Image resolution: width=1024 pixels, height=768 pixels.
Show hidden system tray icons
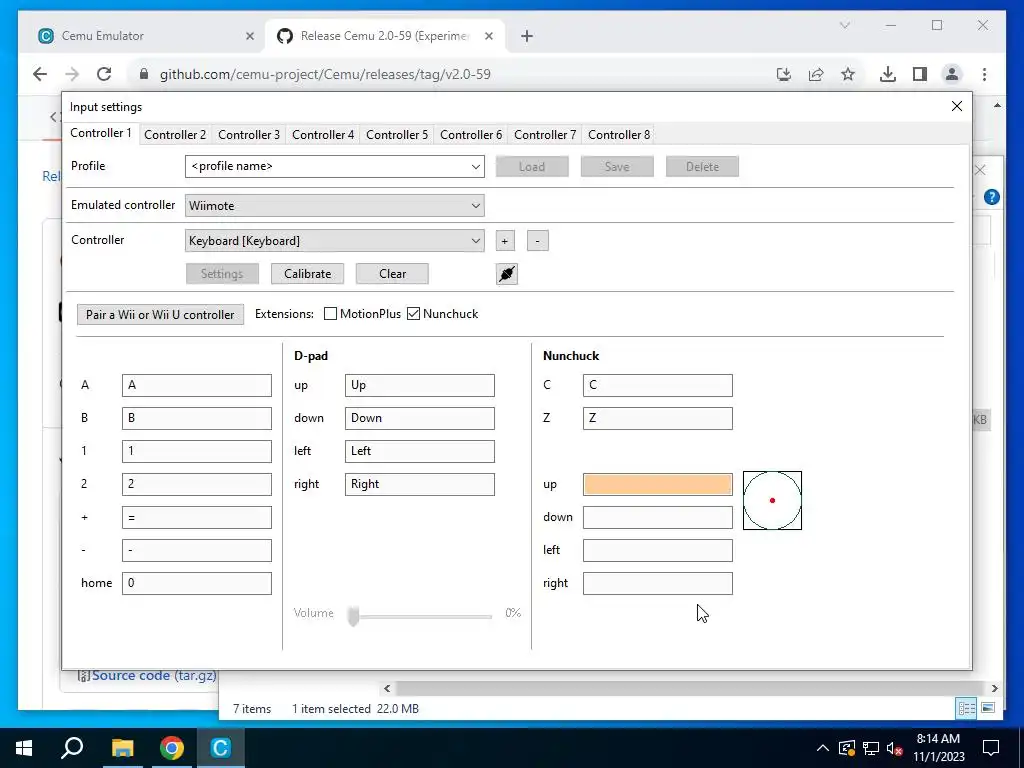coord(823,748)
